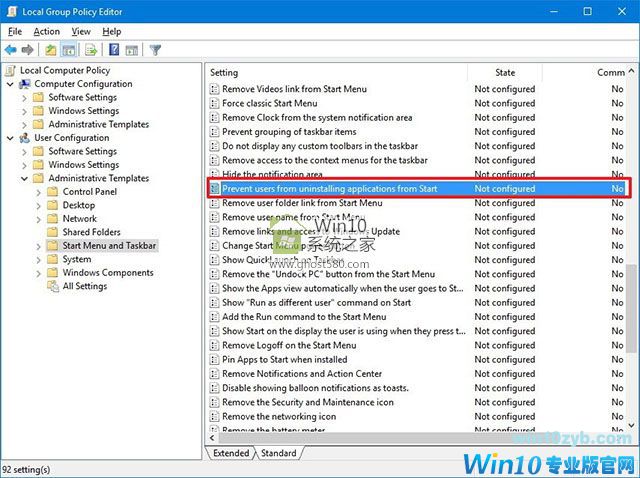Open the Help menu
This screenshot has width=640, height=478.
(111, 31)
